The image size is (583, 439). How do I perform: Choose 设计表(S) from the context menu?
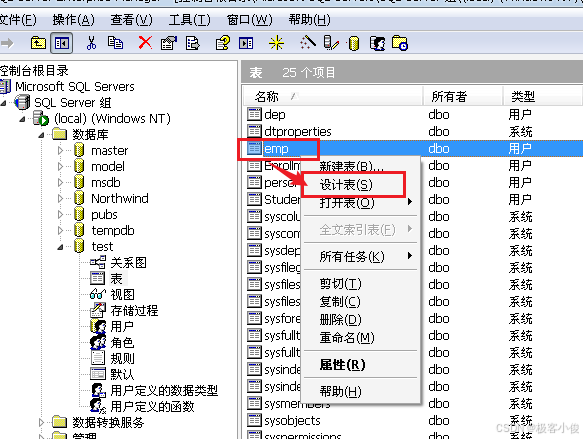[x=361, y=185]
